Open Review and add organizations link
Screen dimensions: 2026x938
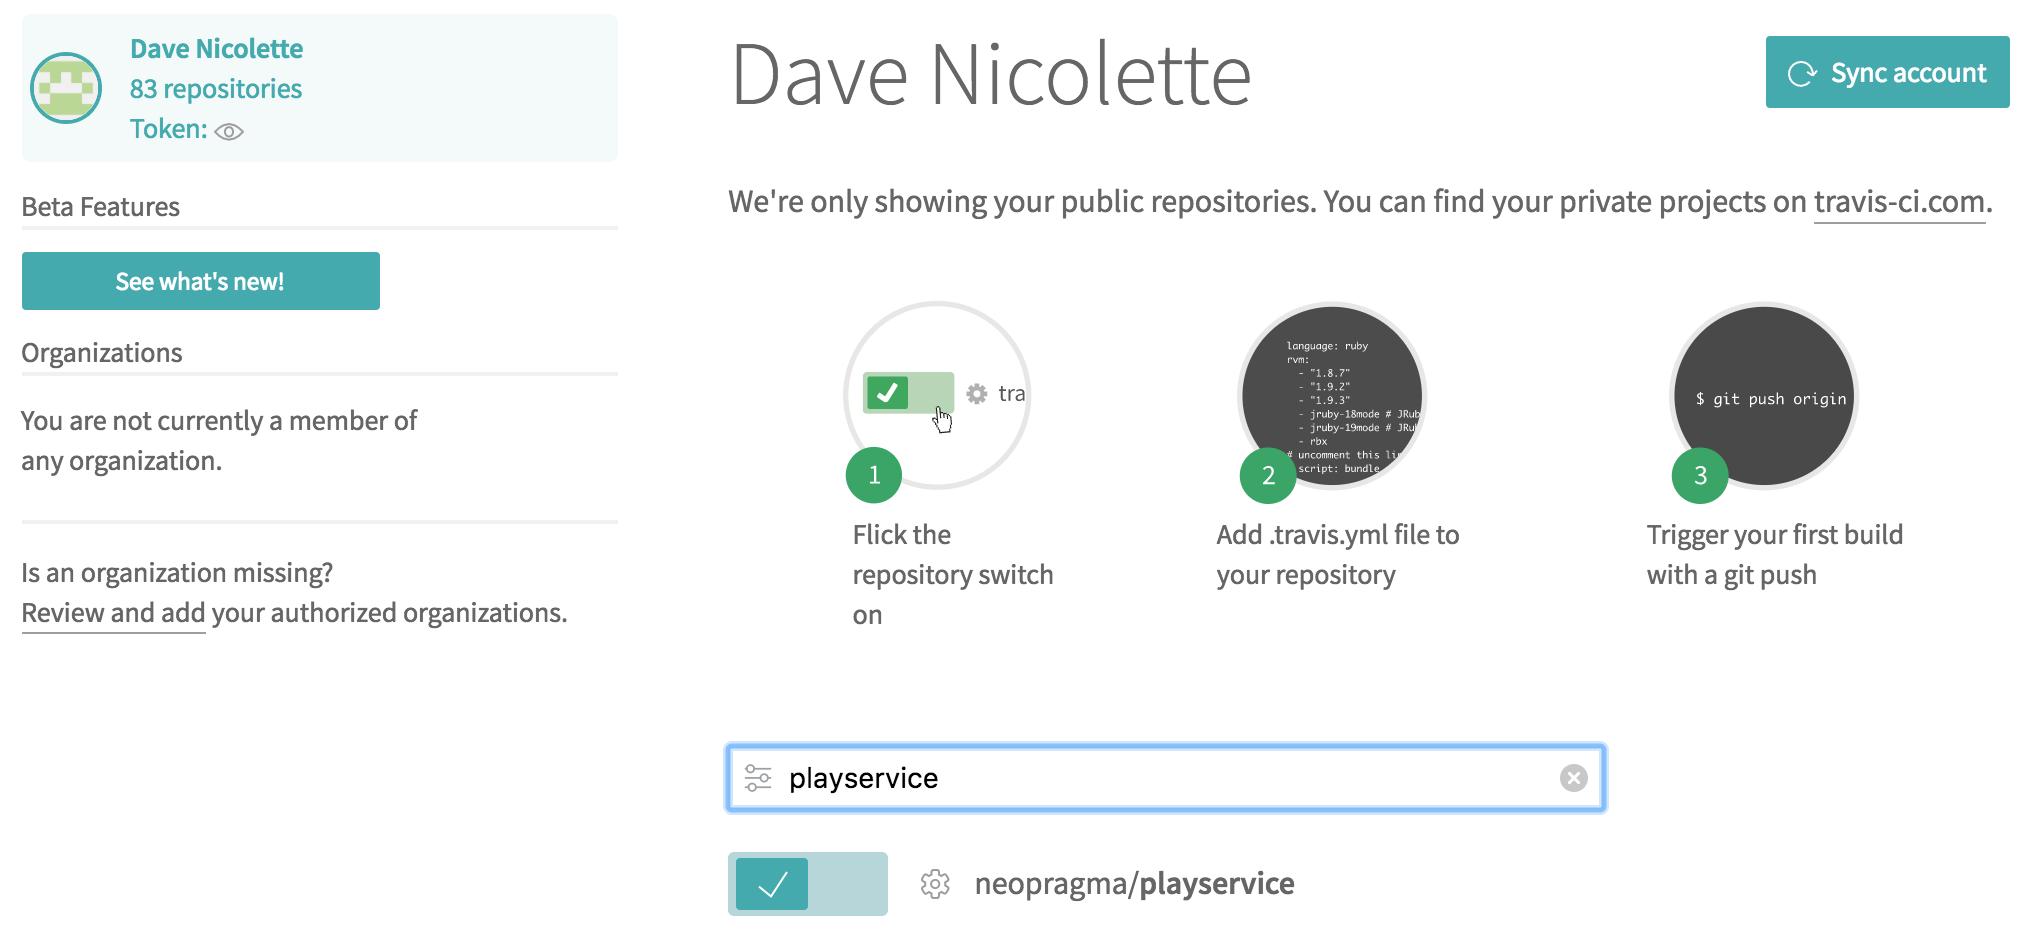(113, 613)
